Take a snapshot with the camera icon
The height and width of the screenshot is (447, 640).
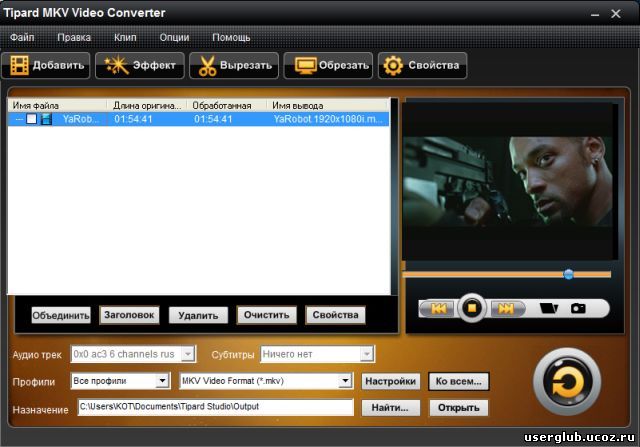coord(578,308)
